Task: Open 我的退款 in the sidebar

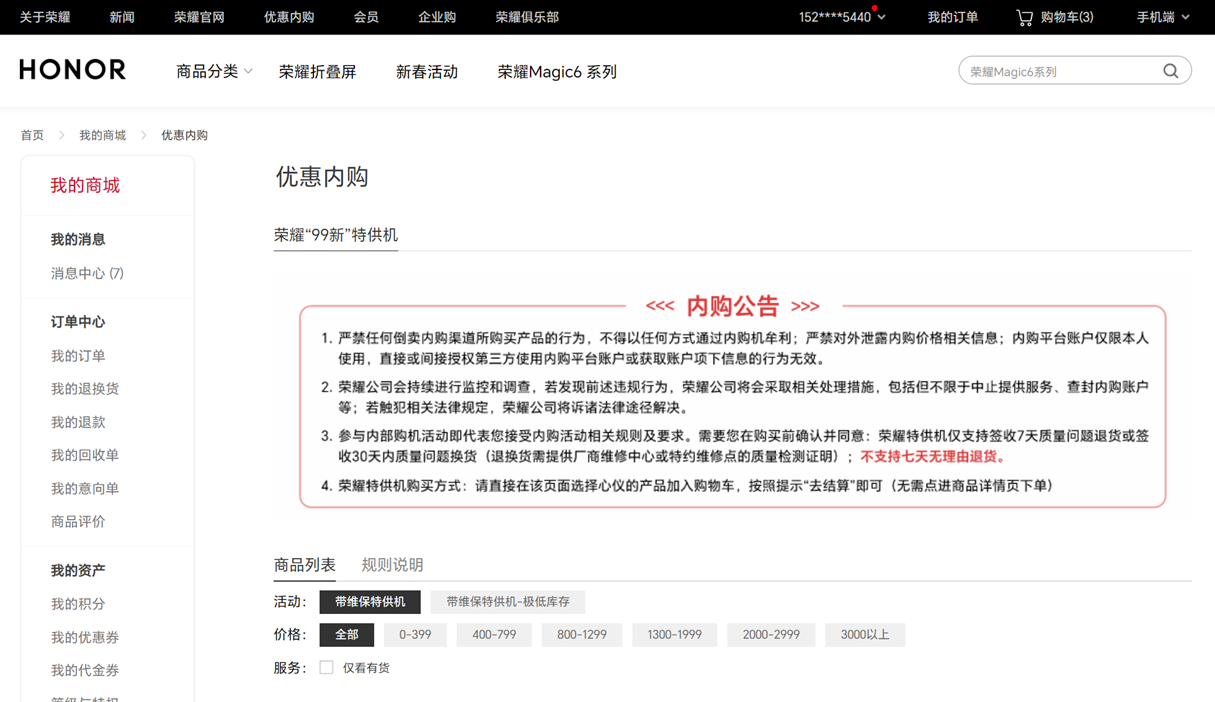Action: (78, 422)
